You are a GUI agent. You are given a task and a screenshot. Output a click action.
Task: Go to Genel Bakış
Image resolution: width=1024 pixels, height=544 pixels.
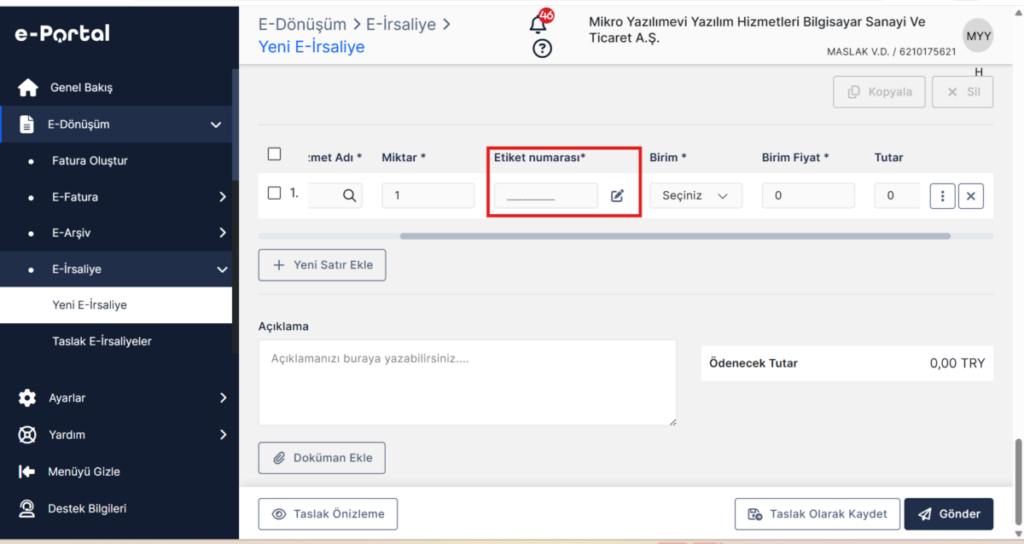81,88
